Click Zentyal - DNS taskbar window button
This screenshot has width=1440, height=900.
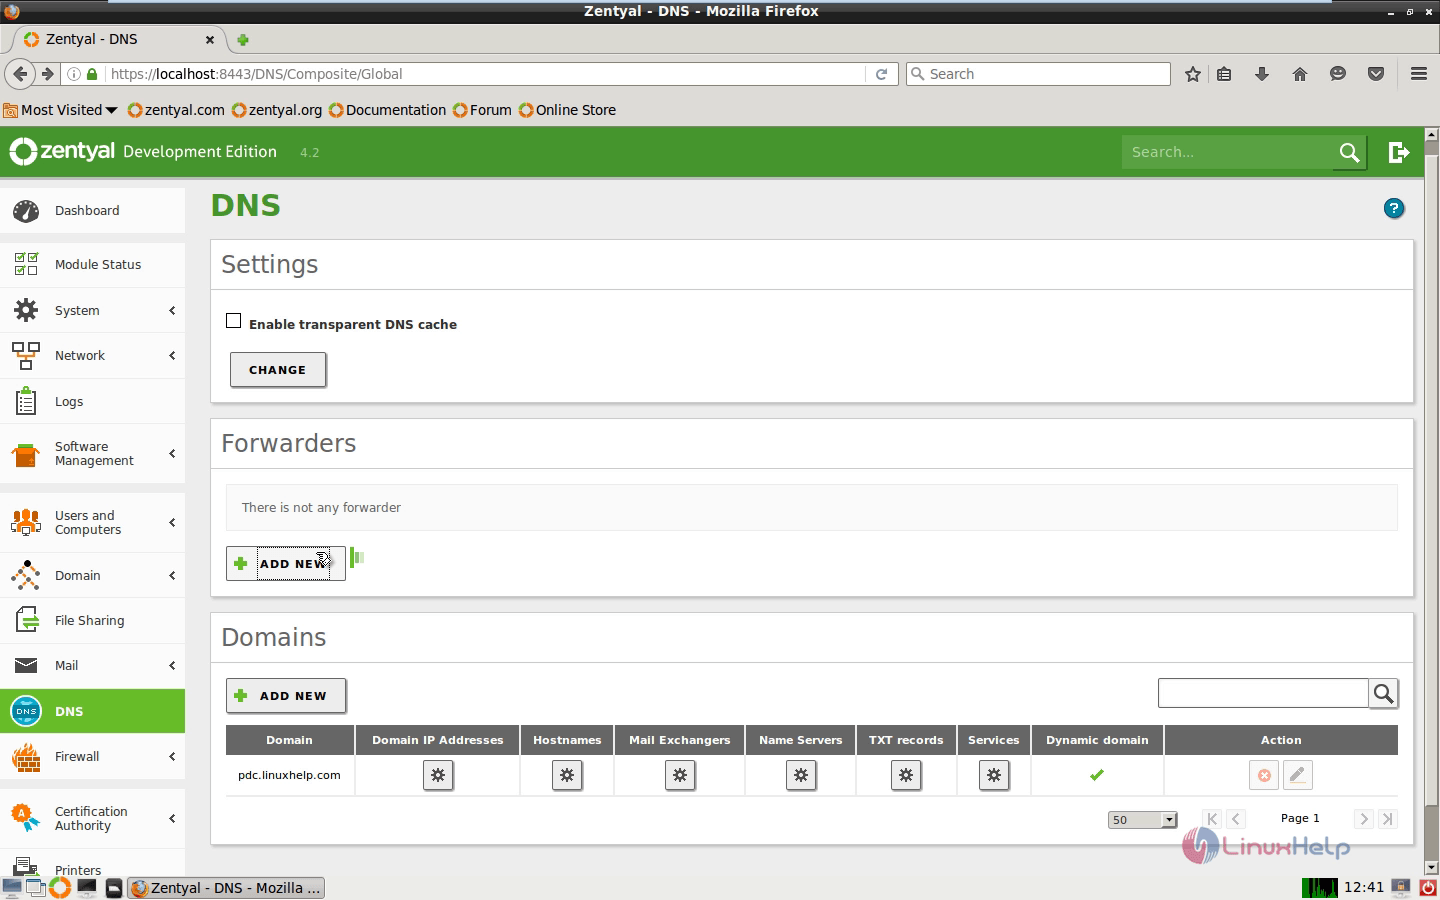pyautogui.click(x=227, y=888)
